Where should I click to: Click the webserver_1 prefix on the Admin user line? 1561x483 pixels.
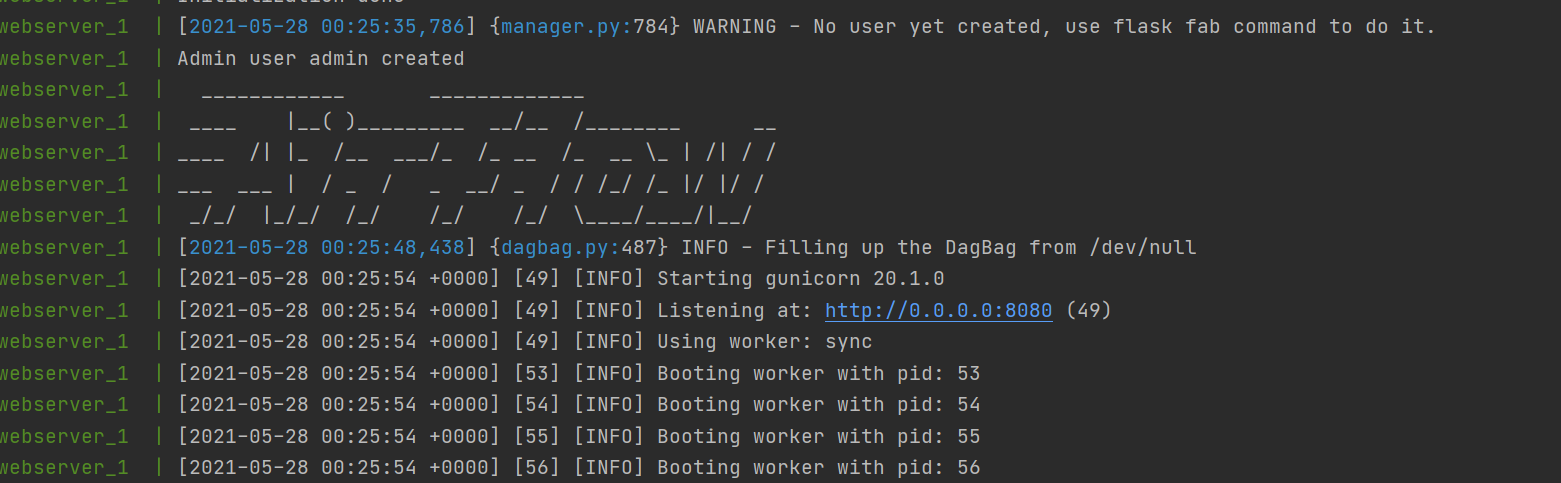tap(64, 59)
